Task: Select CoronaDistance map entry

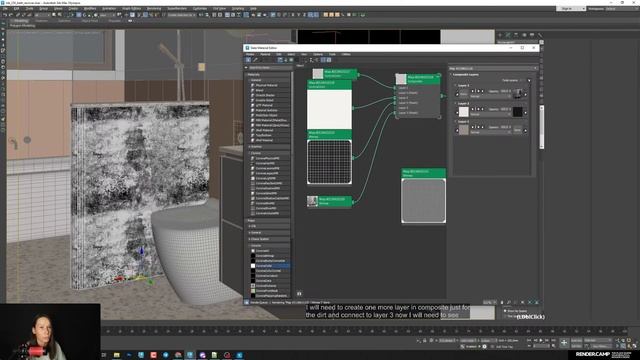Action: pyautogui.click(x=270, y=286)
